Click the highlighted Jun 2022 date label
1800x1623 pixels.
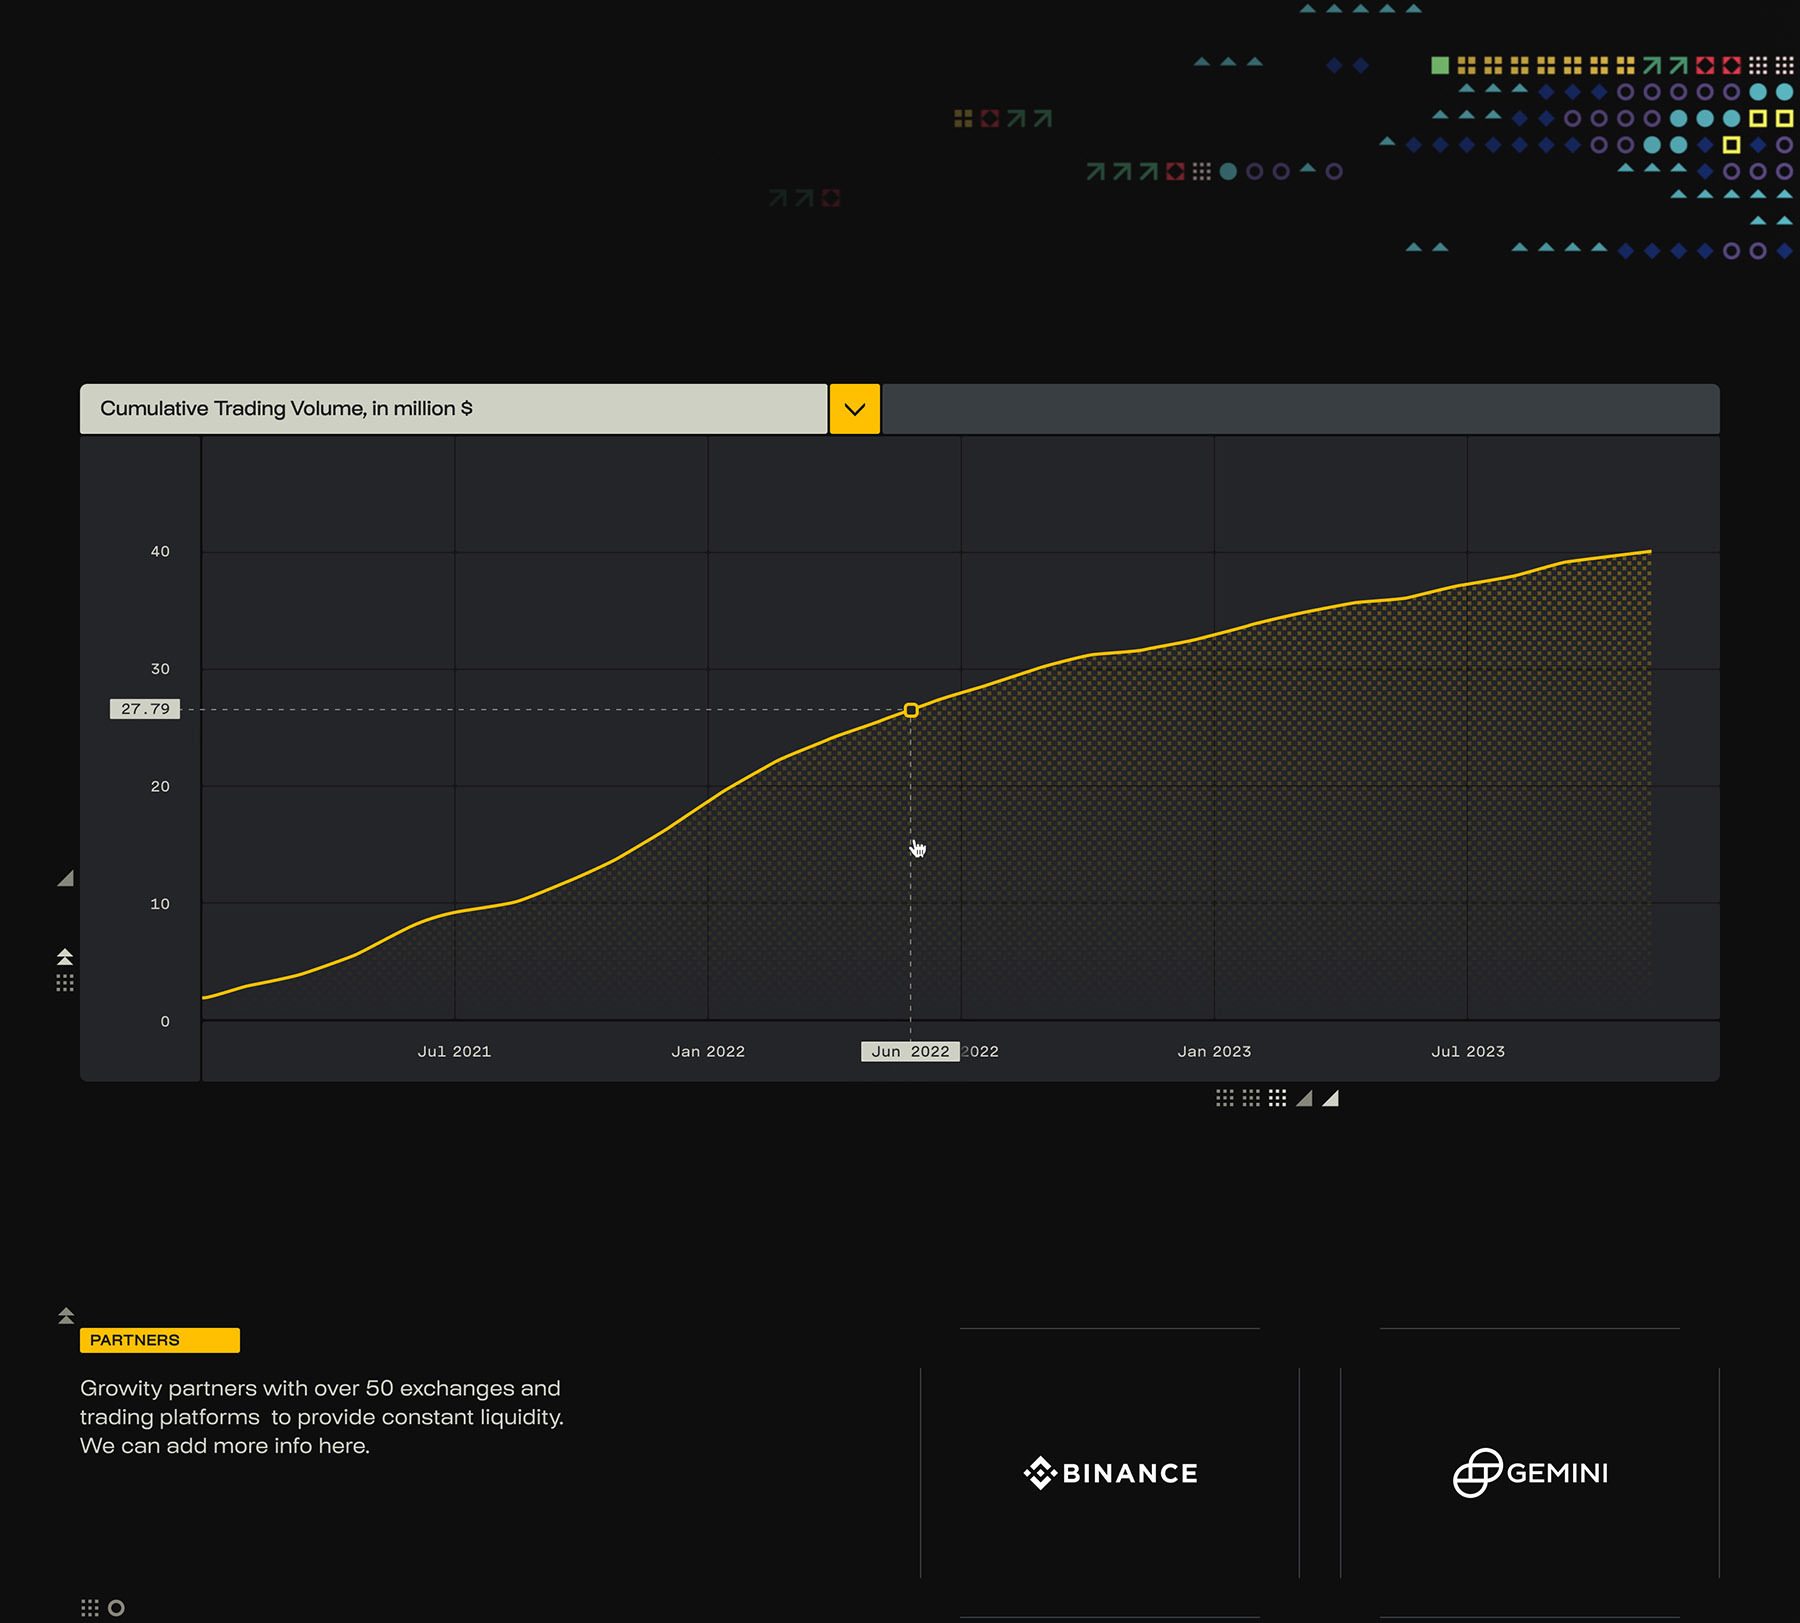909,1051
